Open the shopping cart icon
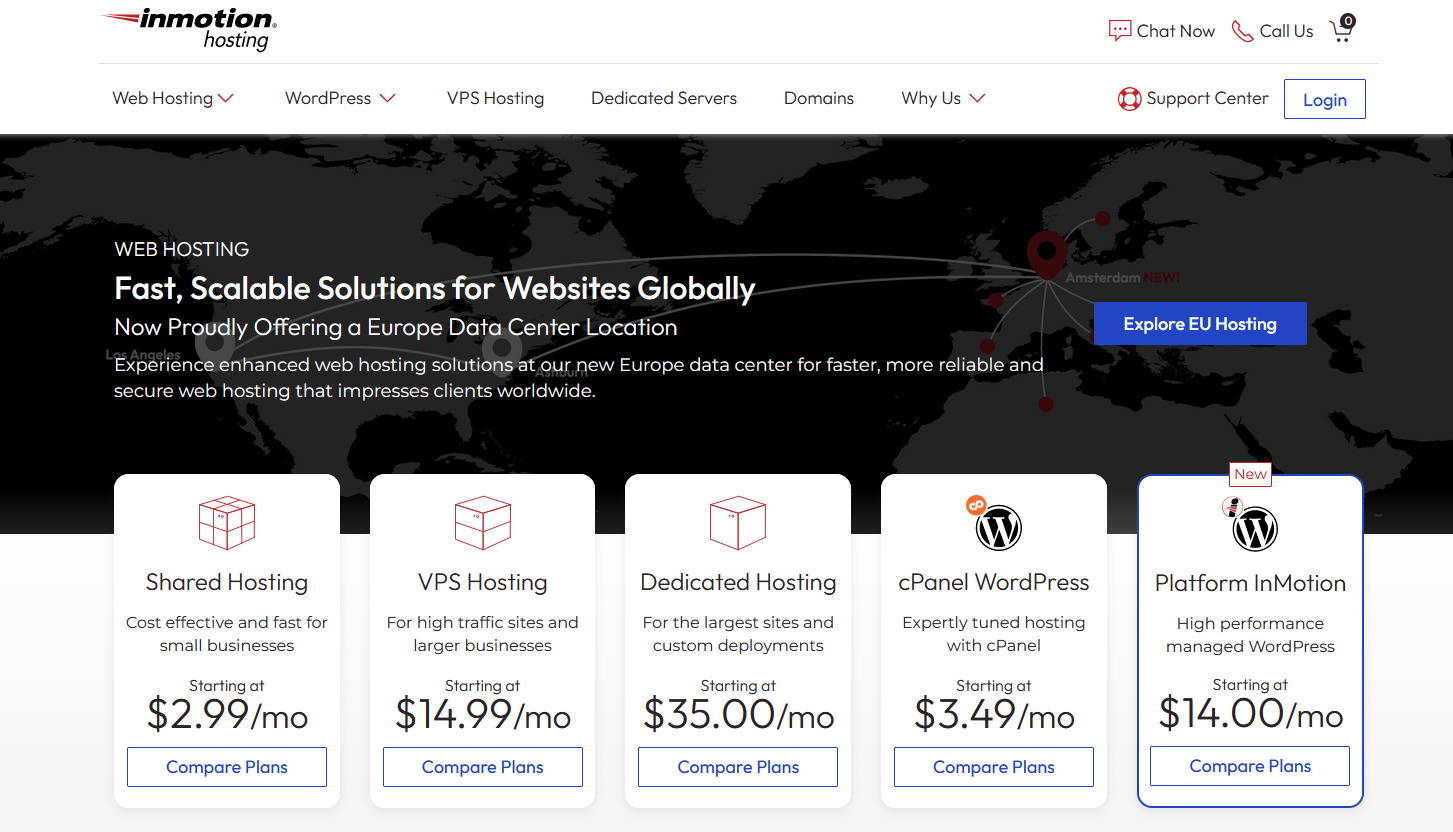This screenshot has width=1453, height=832. click(x=1340, y=31)
